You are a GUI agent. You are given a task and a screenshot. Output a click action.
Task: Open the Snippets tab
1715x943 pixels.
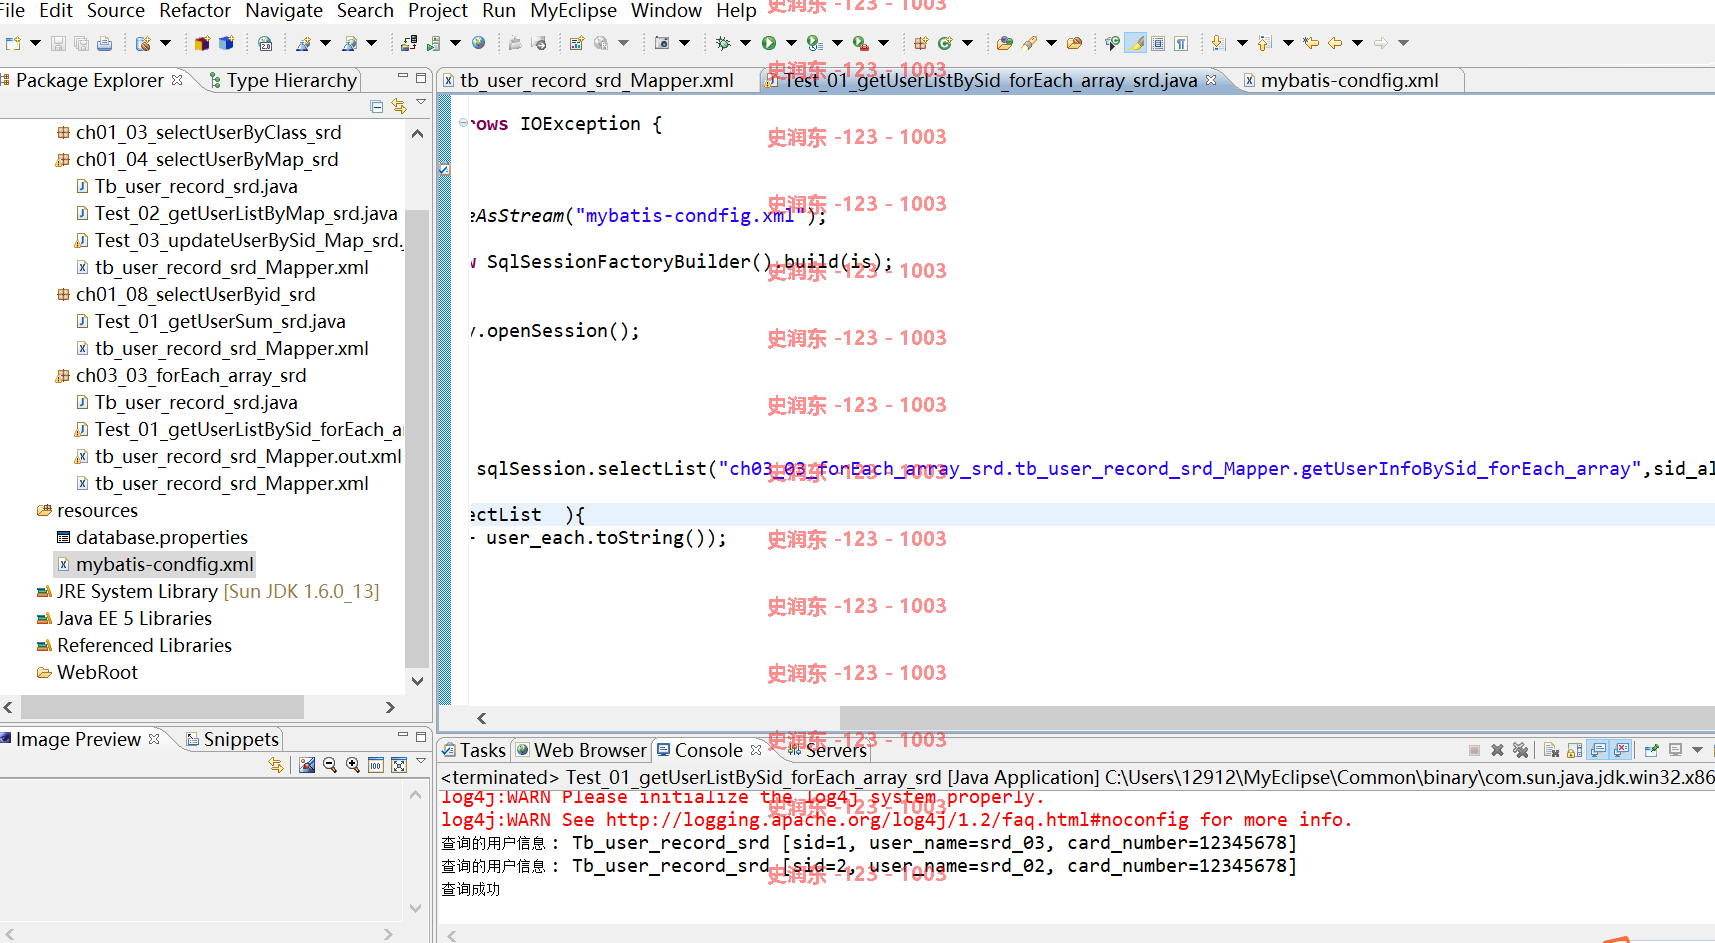pyautogui.click(x=232, y=739)
